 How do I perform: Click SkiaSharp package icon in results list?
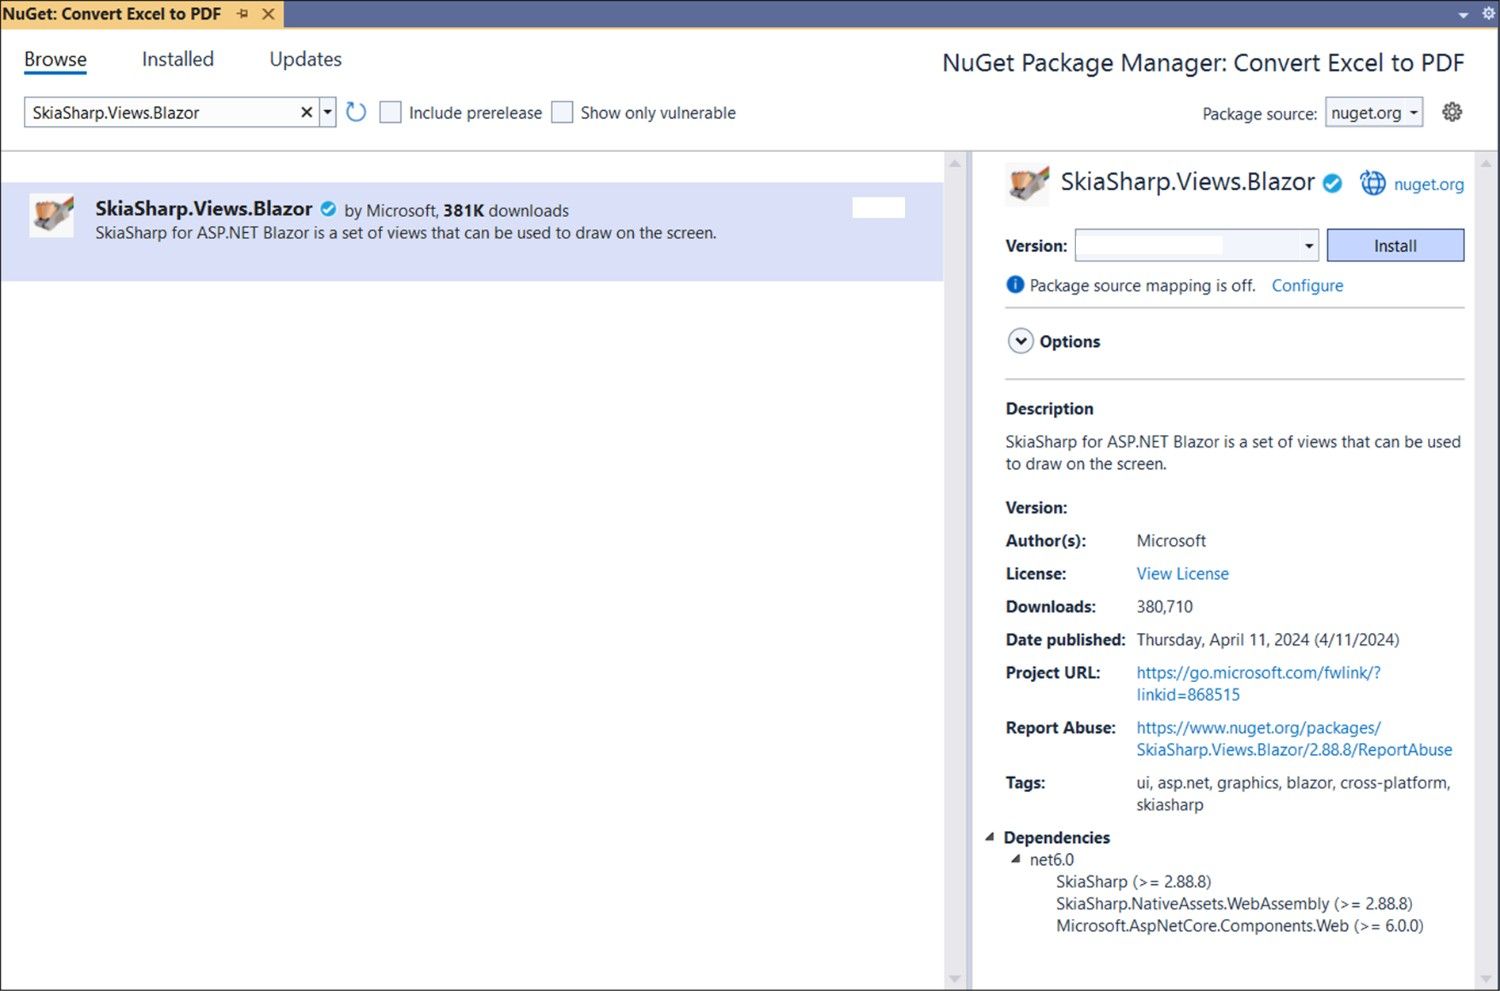(x=52, y=214)
